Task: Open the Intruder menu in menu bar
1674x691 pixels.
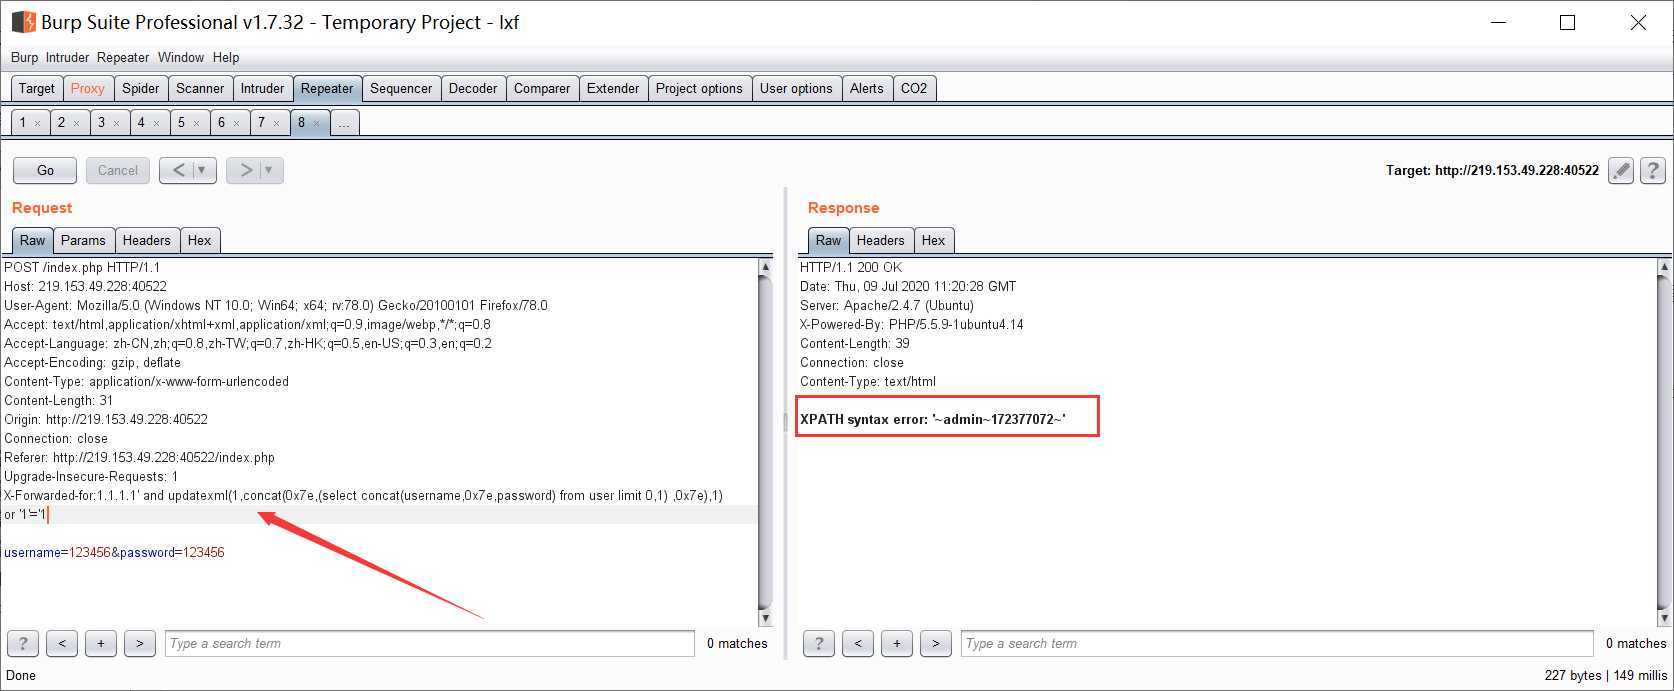Action: pyautogui.click(x=67, y=57)
